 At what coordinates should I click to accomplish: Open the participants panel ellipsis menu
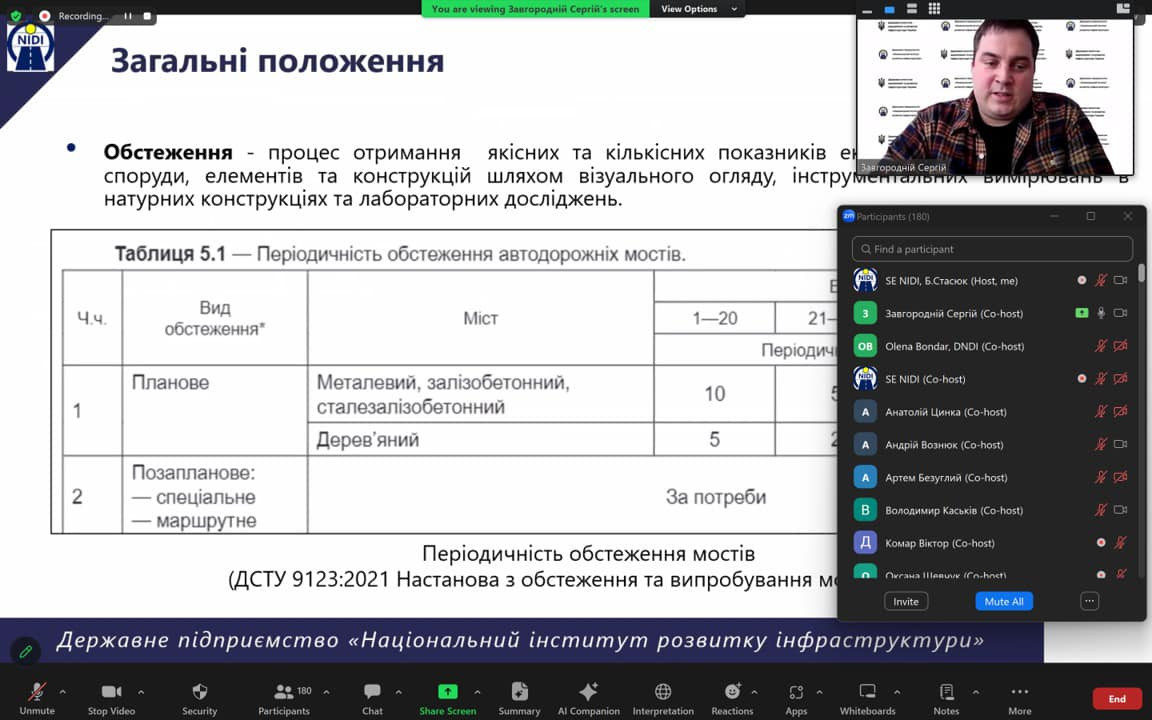1090,601
